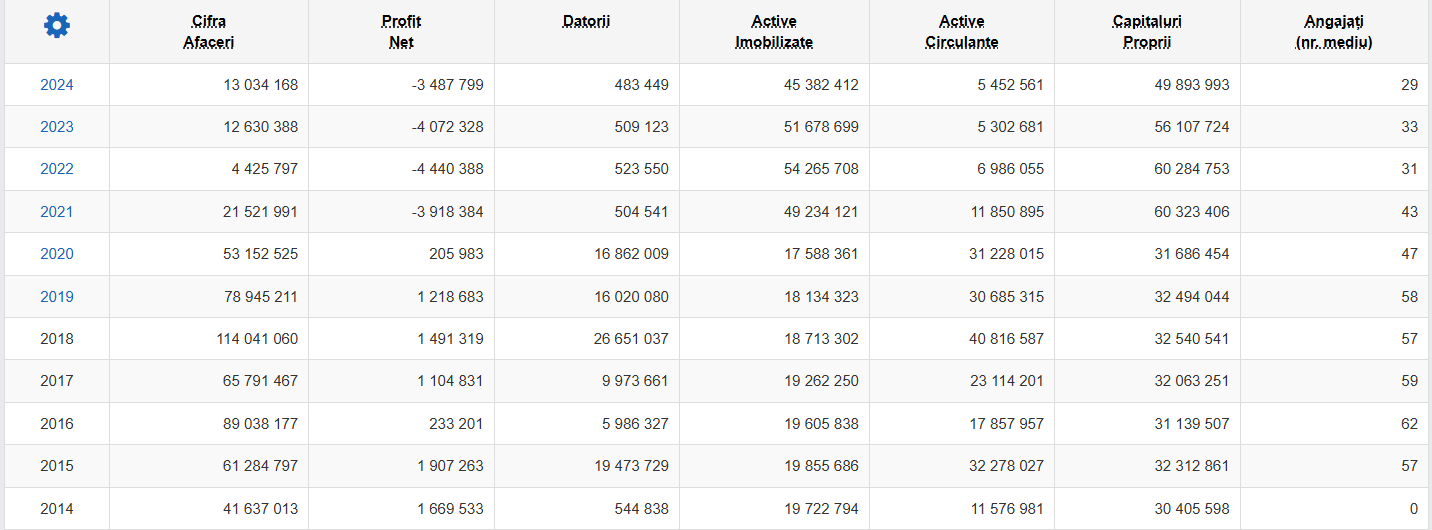The height and width of the screenshot is (530, 1432).
Task: Select debts value 16 862 009
Action: [631, 254]
